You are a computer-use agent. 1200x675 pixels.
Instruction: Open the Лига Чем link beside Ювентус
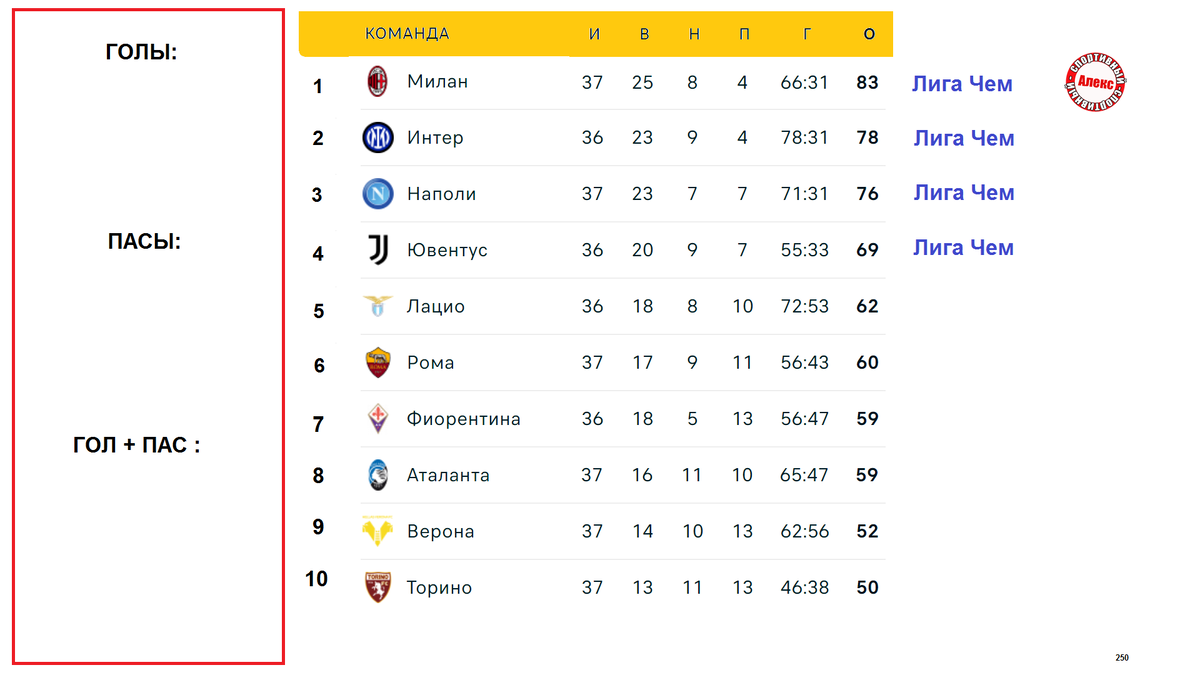point(963,247)
